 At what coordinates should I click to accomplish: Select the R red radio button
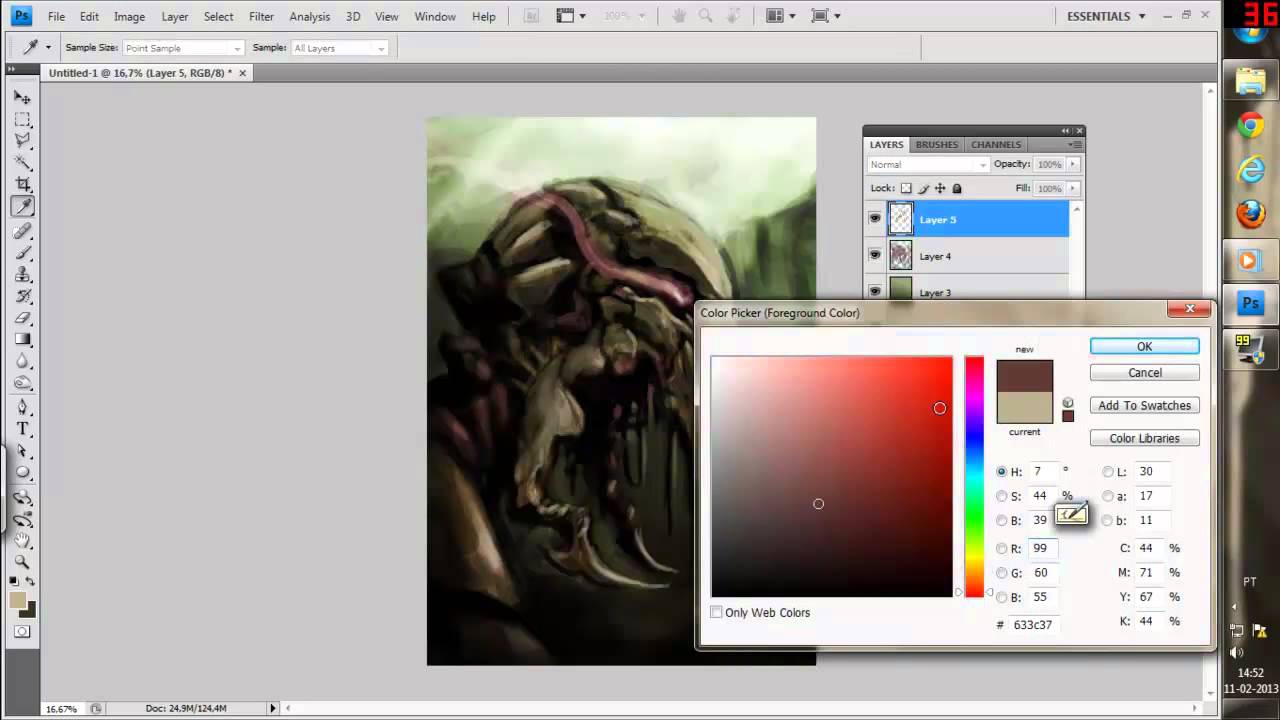(1002, 548)
